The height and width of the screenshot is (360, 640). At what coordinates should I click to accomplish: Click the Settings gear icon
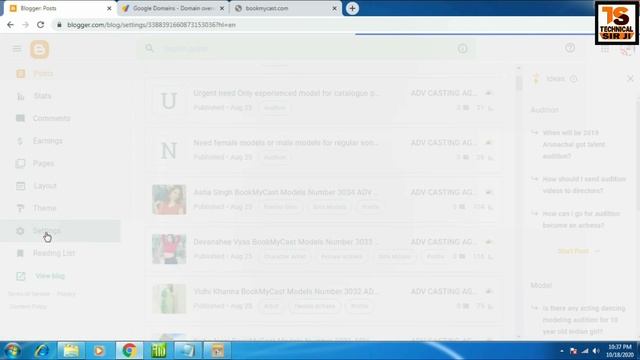click(x=20, y=231)
